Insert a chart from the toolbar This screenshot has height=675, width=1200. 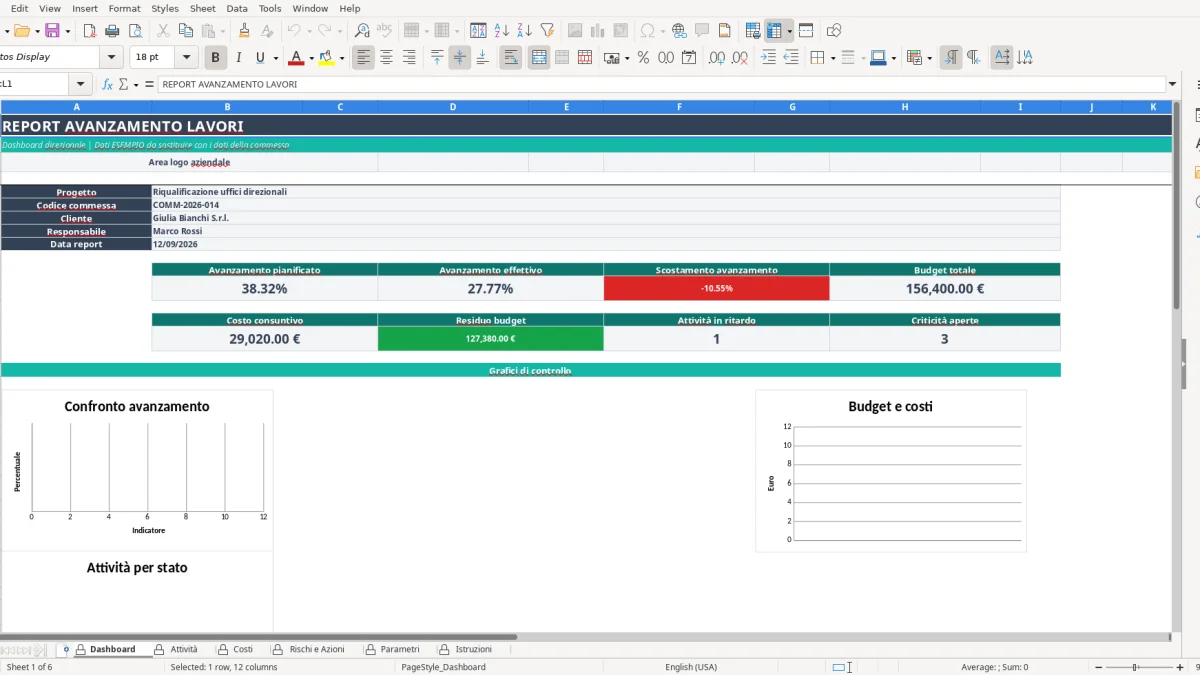tap(598, 31)
